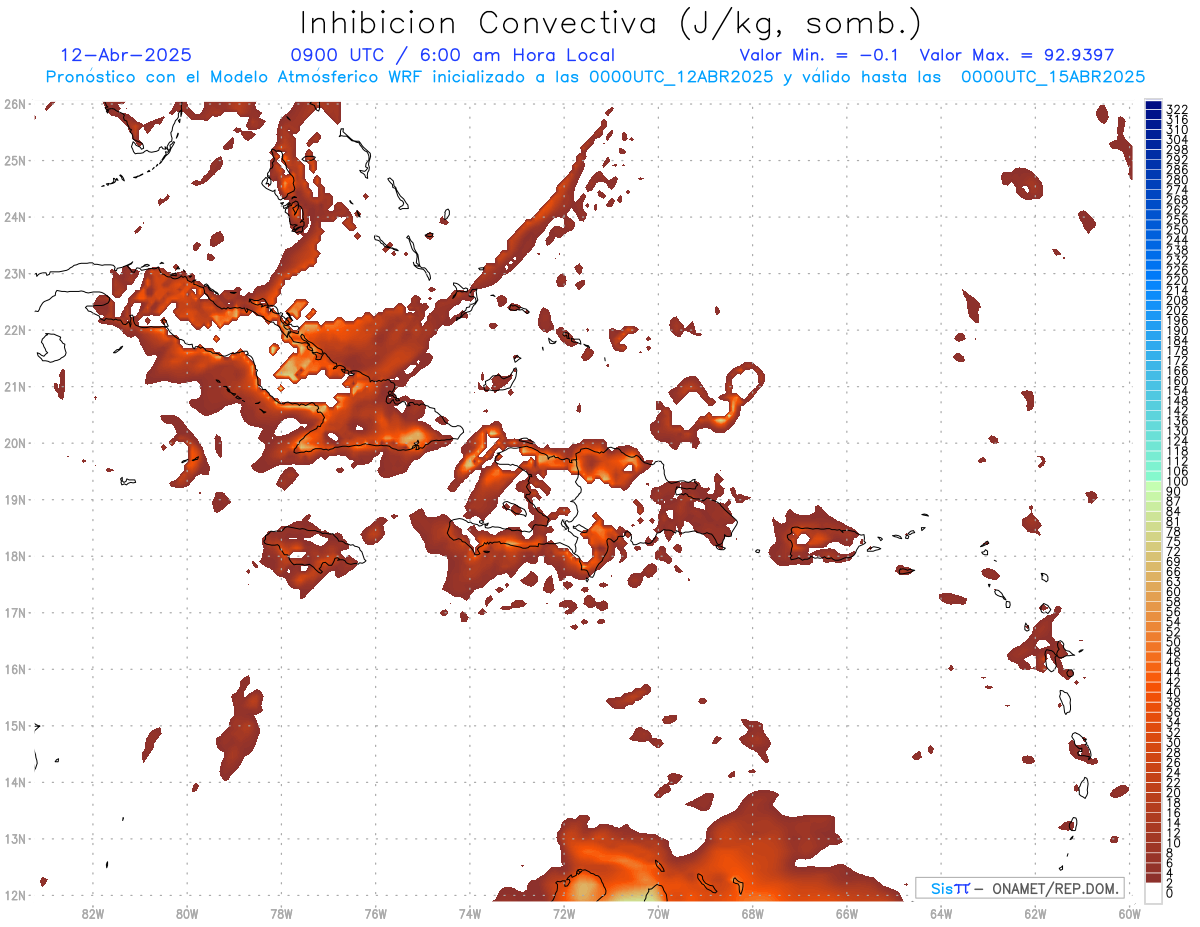Click the 64W longitude label
1200x927 pixels.
pos(940,913)
